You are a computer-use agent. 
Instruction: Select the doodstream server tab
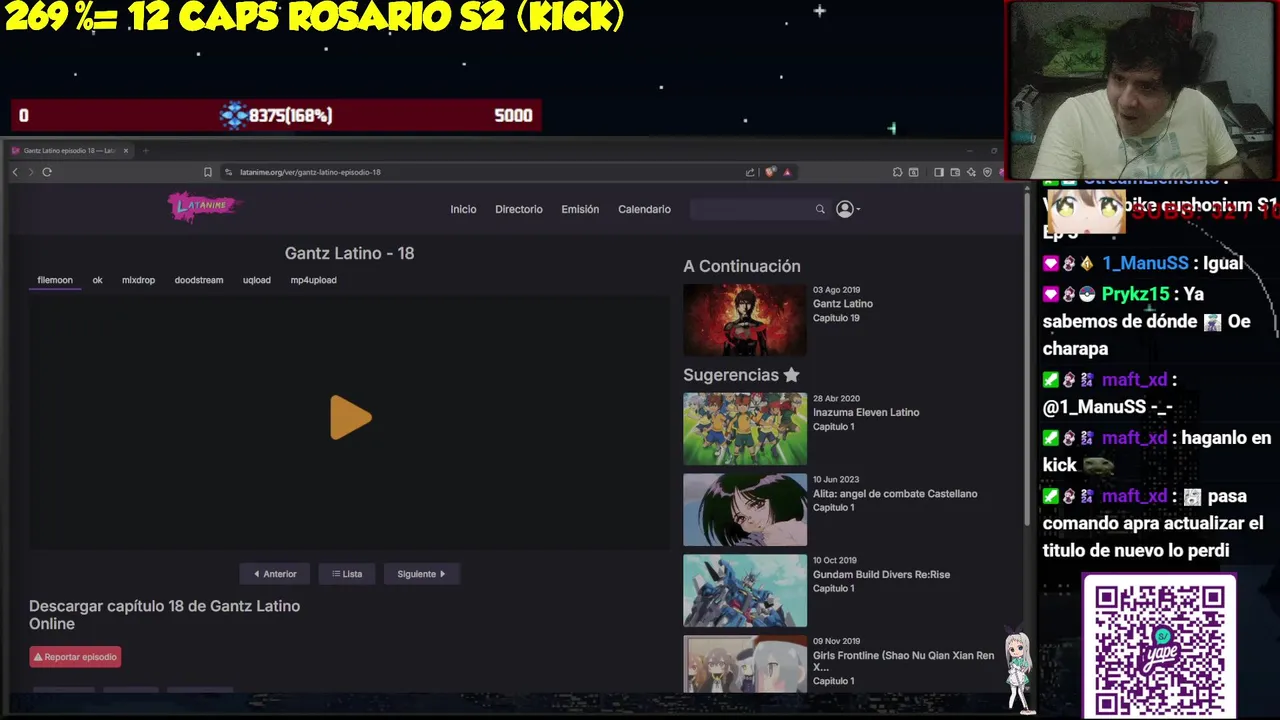pos(199,280)
